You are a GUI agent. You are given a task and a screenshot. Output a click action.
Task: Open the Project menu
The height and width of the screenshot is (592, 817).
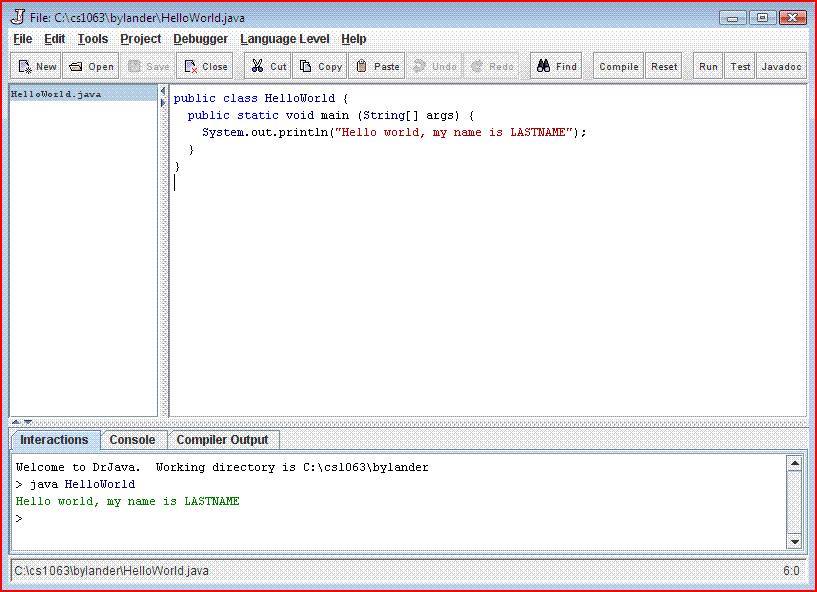141,39
